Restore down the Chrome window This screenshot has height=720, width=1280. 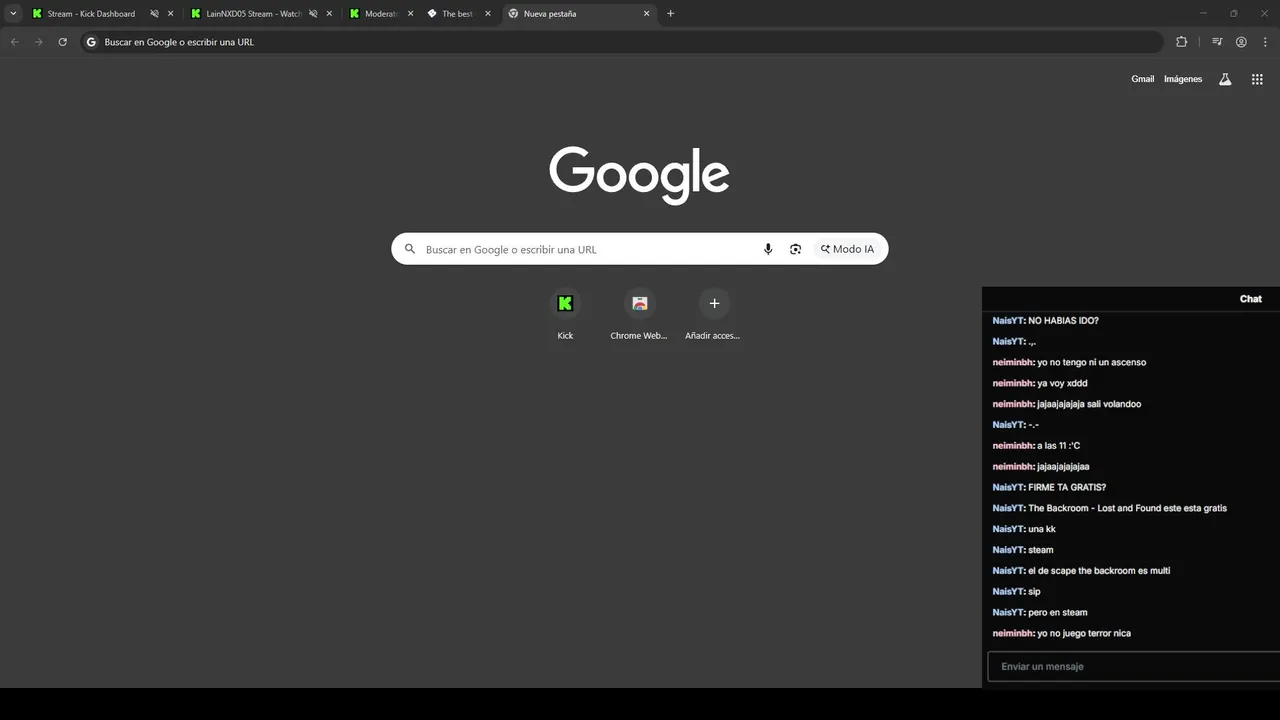1233,14
